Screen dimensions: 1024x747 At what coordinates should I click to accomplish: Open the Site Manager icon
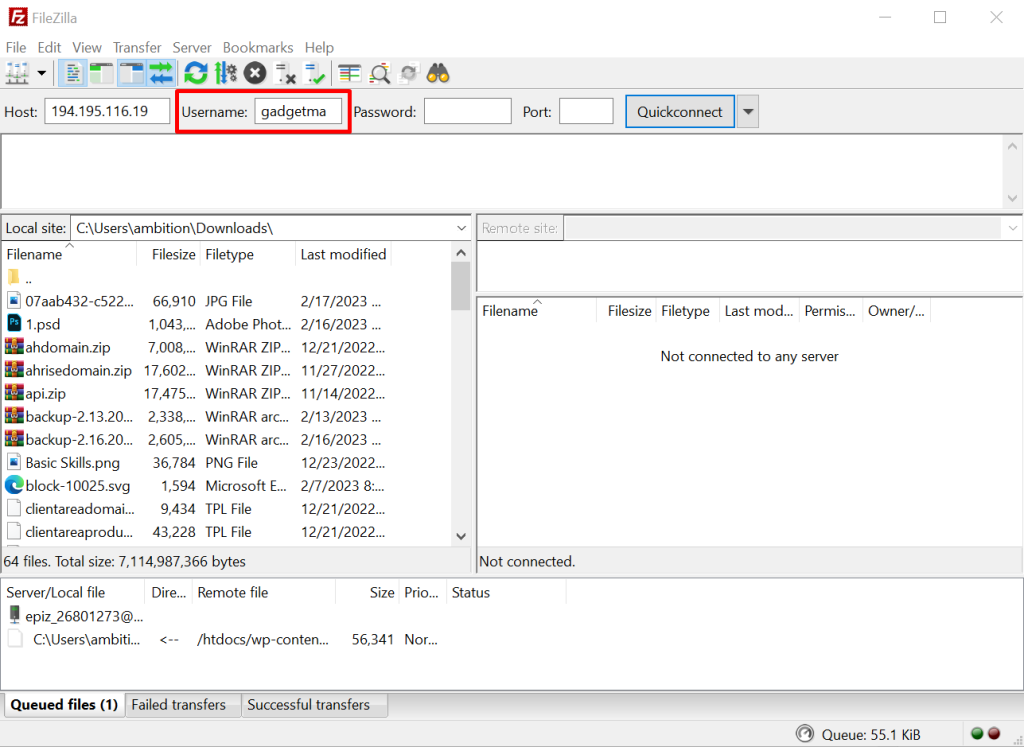click(17, 73)
